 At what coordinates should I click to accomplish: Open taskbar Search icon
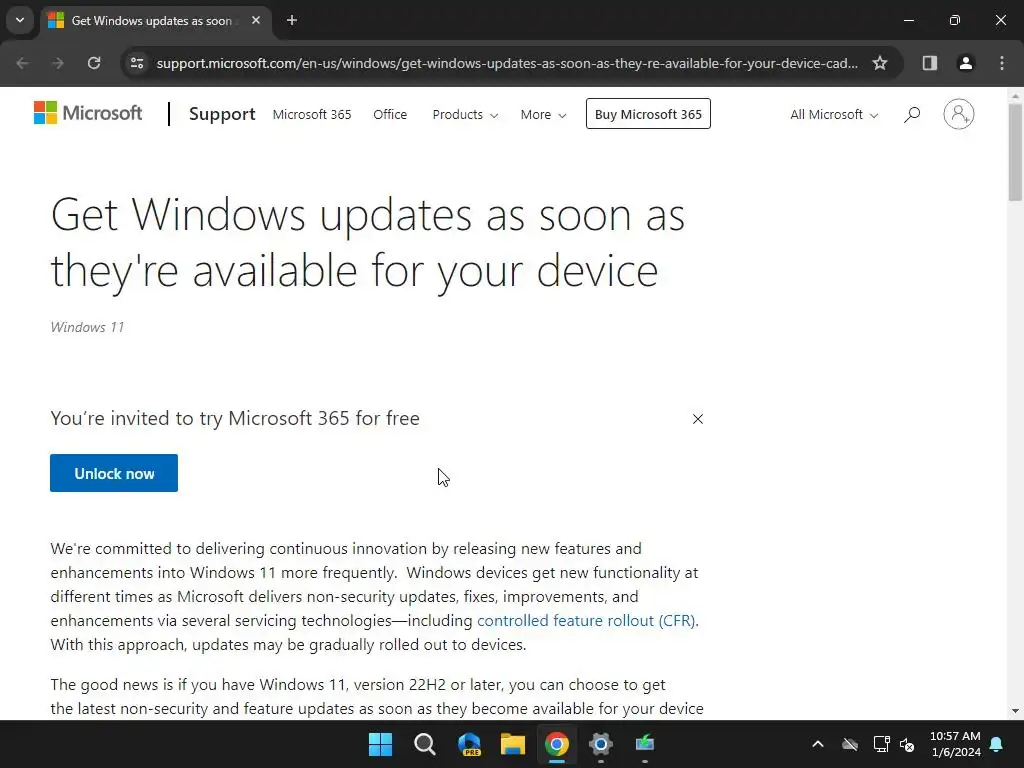(424, 744)
